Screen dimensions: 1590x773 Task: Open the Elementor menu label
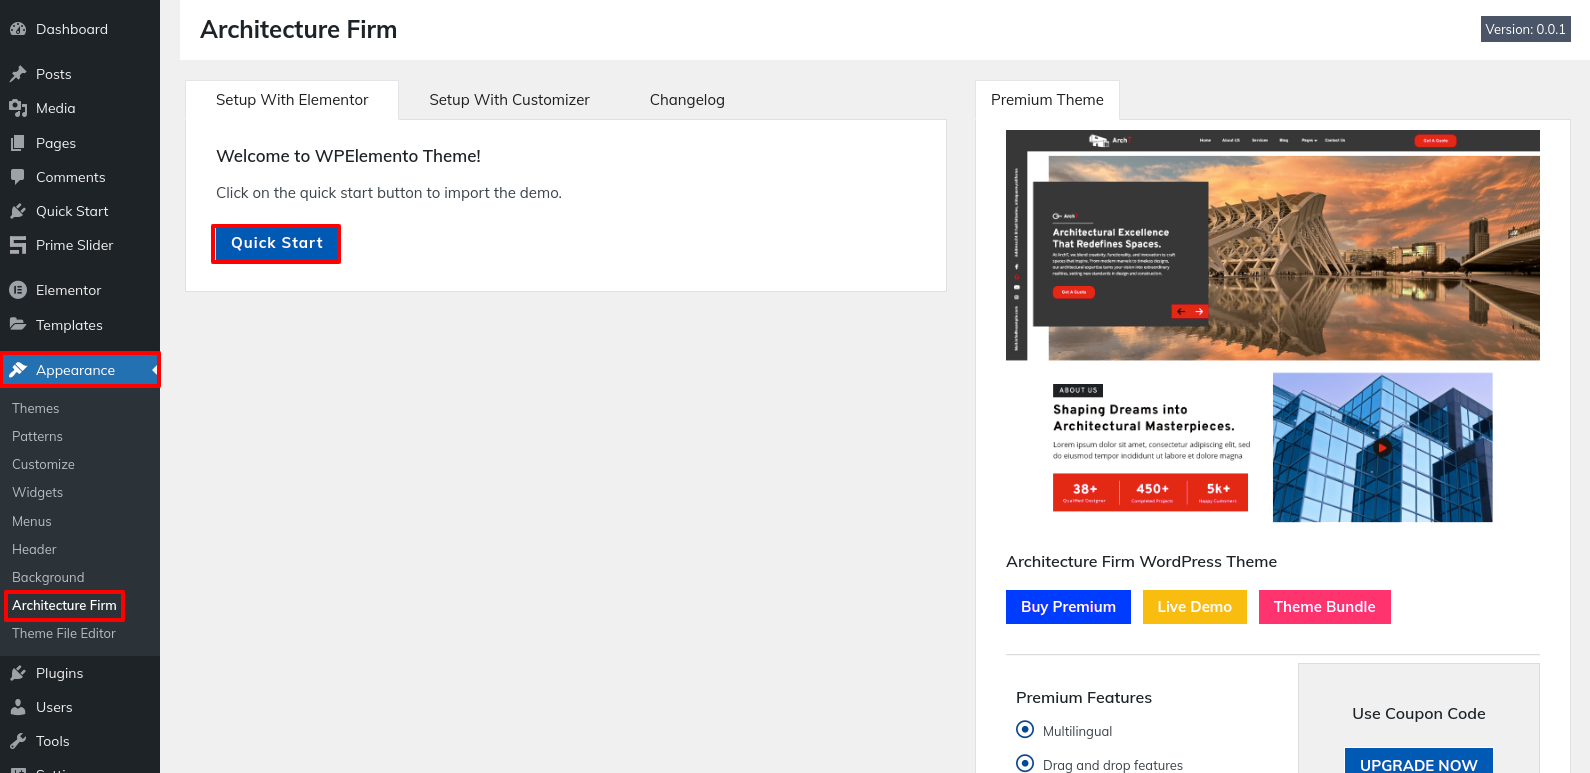(69, 290)
